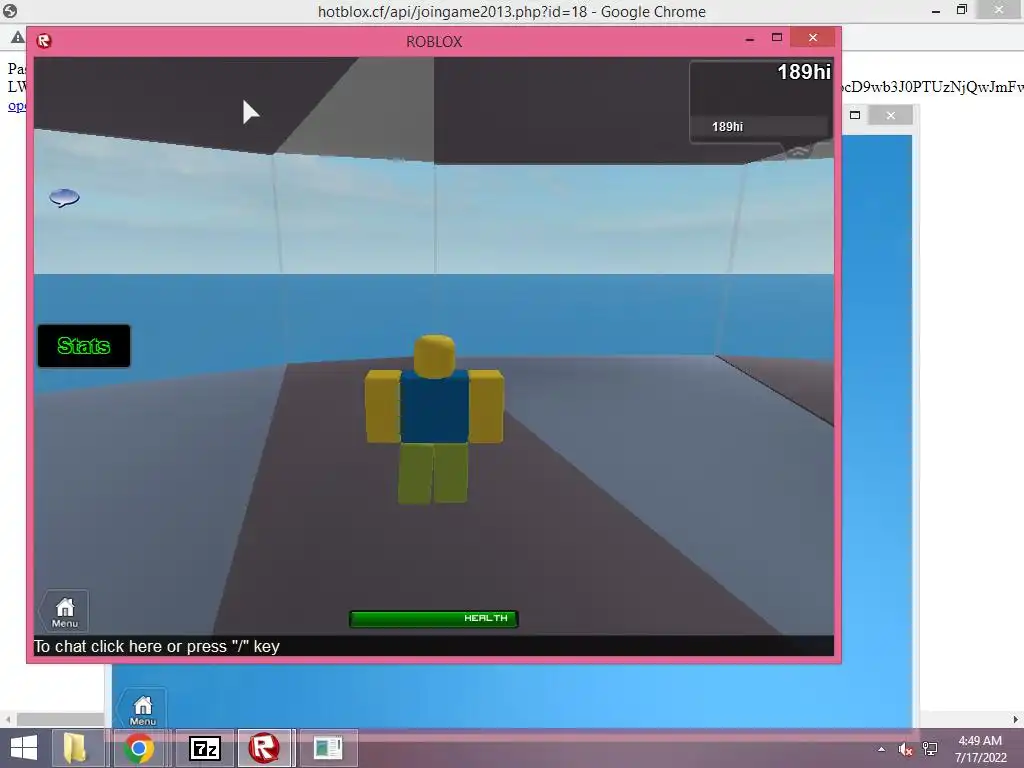
Task: Close the ROBLOX game window
Action: 812,38
